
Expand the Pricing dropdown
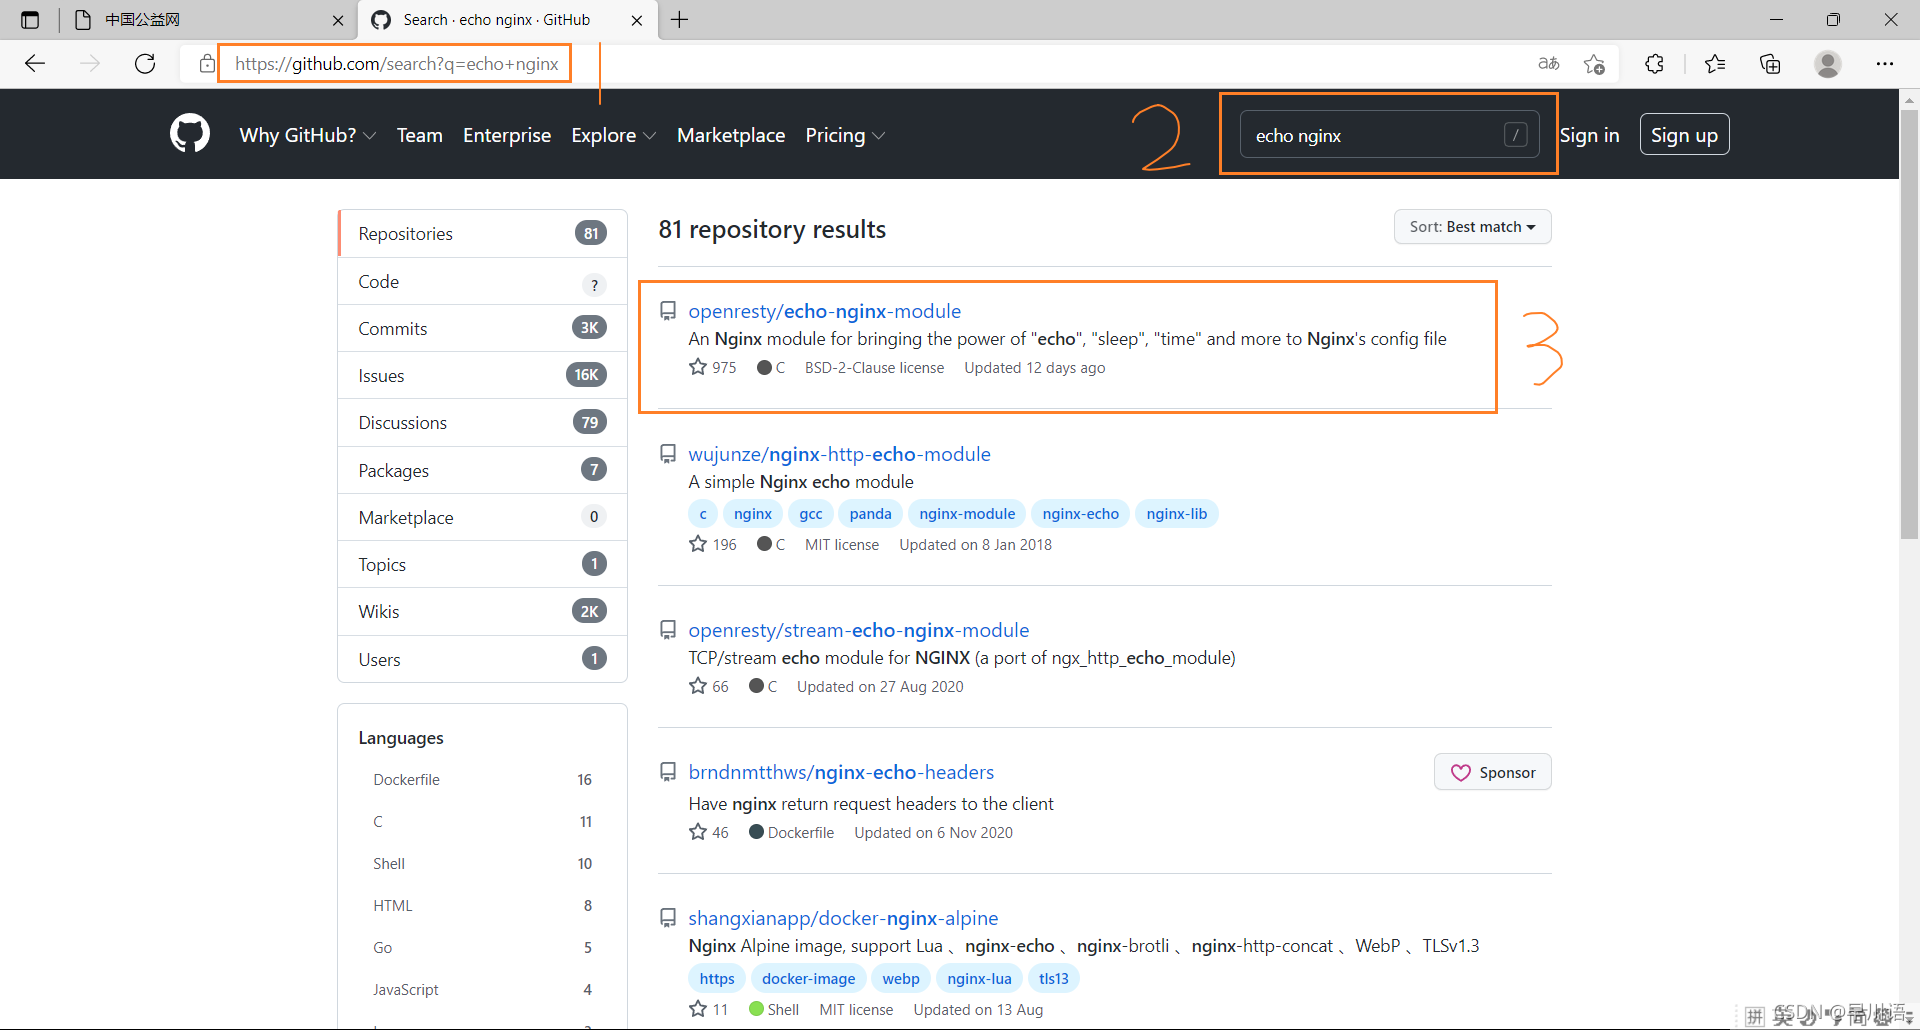point(845,135)
